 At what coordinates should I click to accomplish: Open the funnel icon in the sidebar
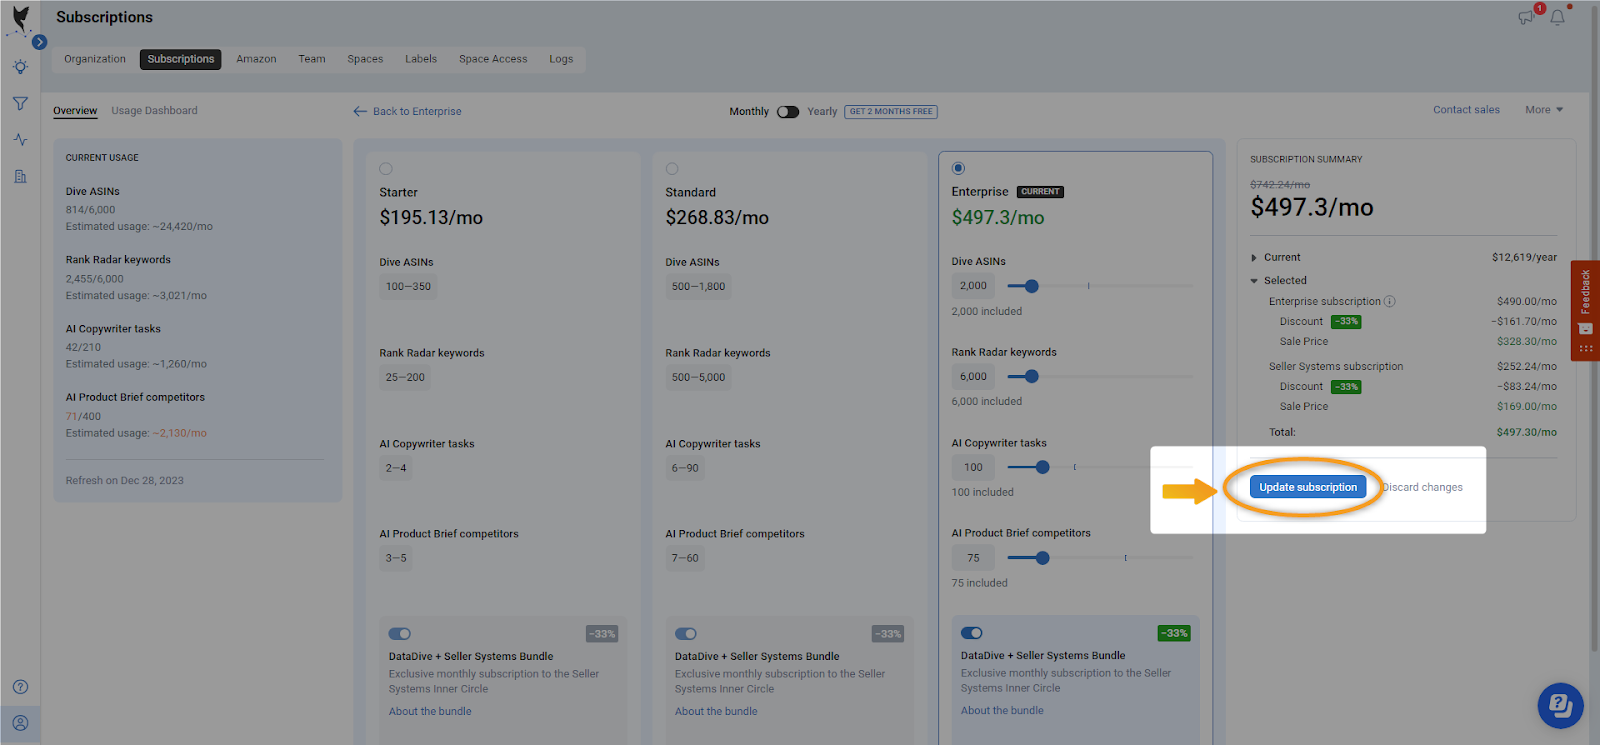[20, 103]
